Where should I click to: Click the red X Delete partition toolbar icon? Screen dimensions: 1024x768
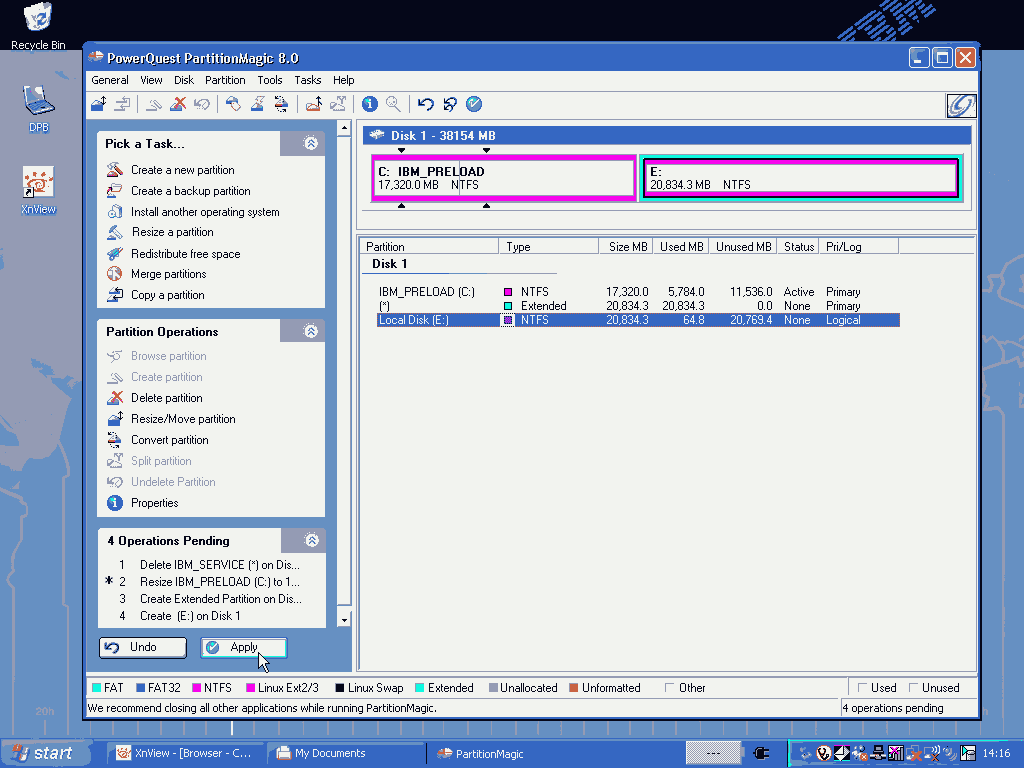point(178,104)
